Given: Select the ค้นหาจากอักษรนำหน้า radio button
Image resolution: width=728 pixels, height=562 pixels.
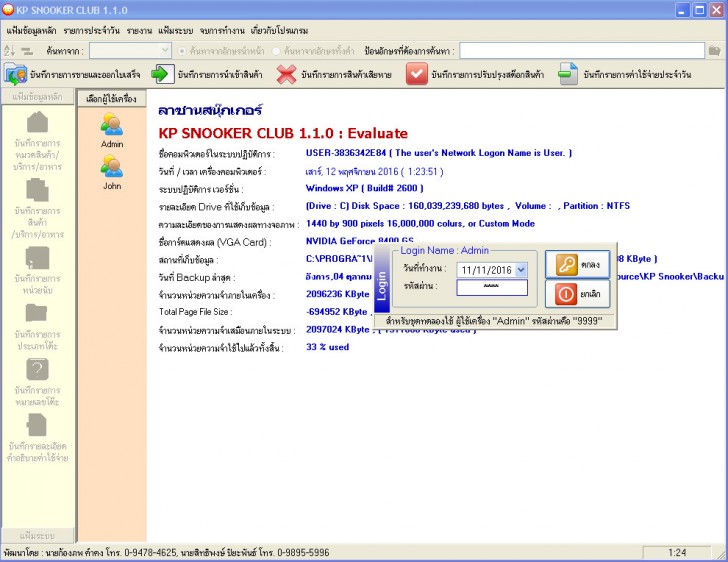Looking at the screenshot, I should (x=182, y=51).
